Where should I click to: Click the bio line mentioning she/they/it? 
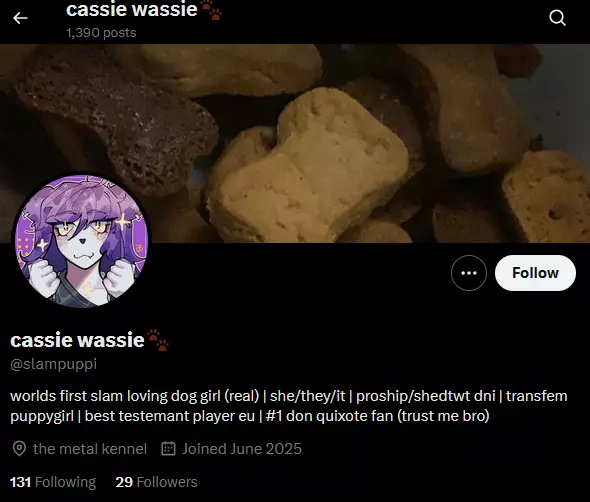click(289, 396)
